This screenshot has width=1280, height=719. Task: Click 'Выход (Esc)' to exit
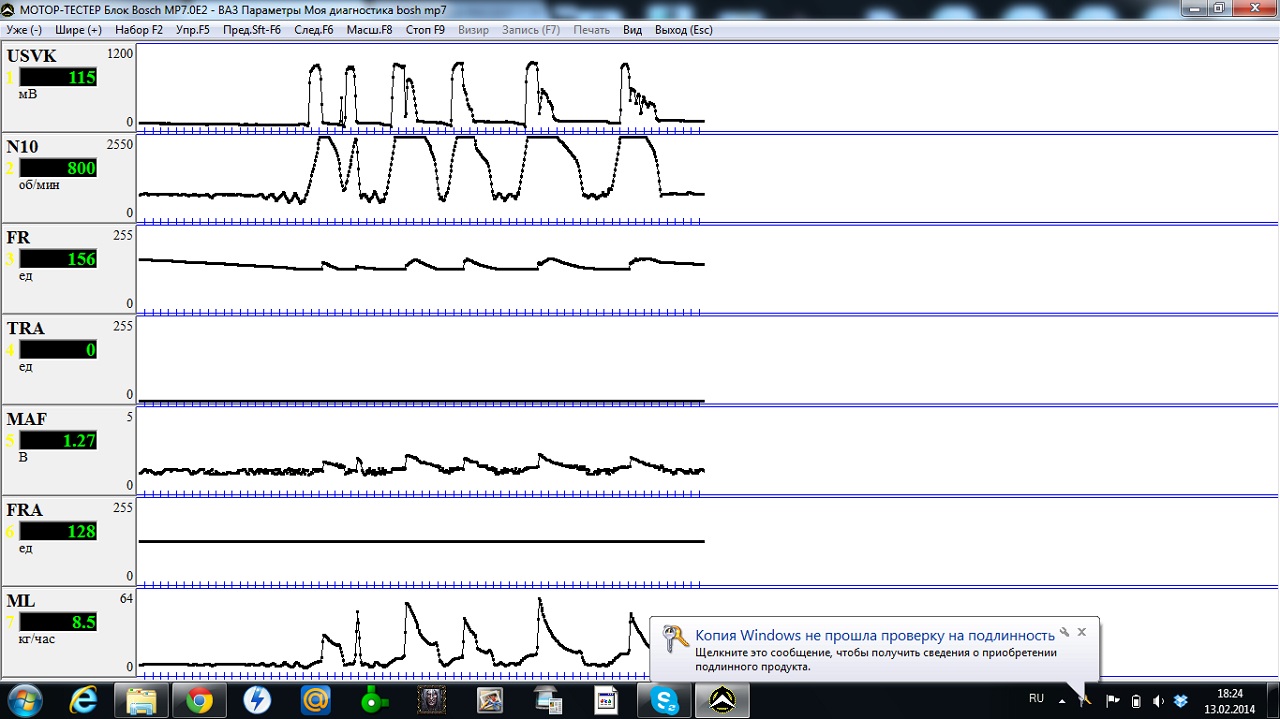pos(683,30)
